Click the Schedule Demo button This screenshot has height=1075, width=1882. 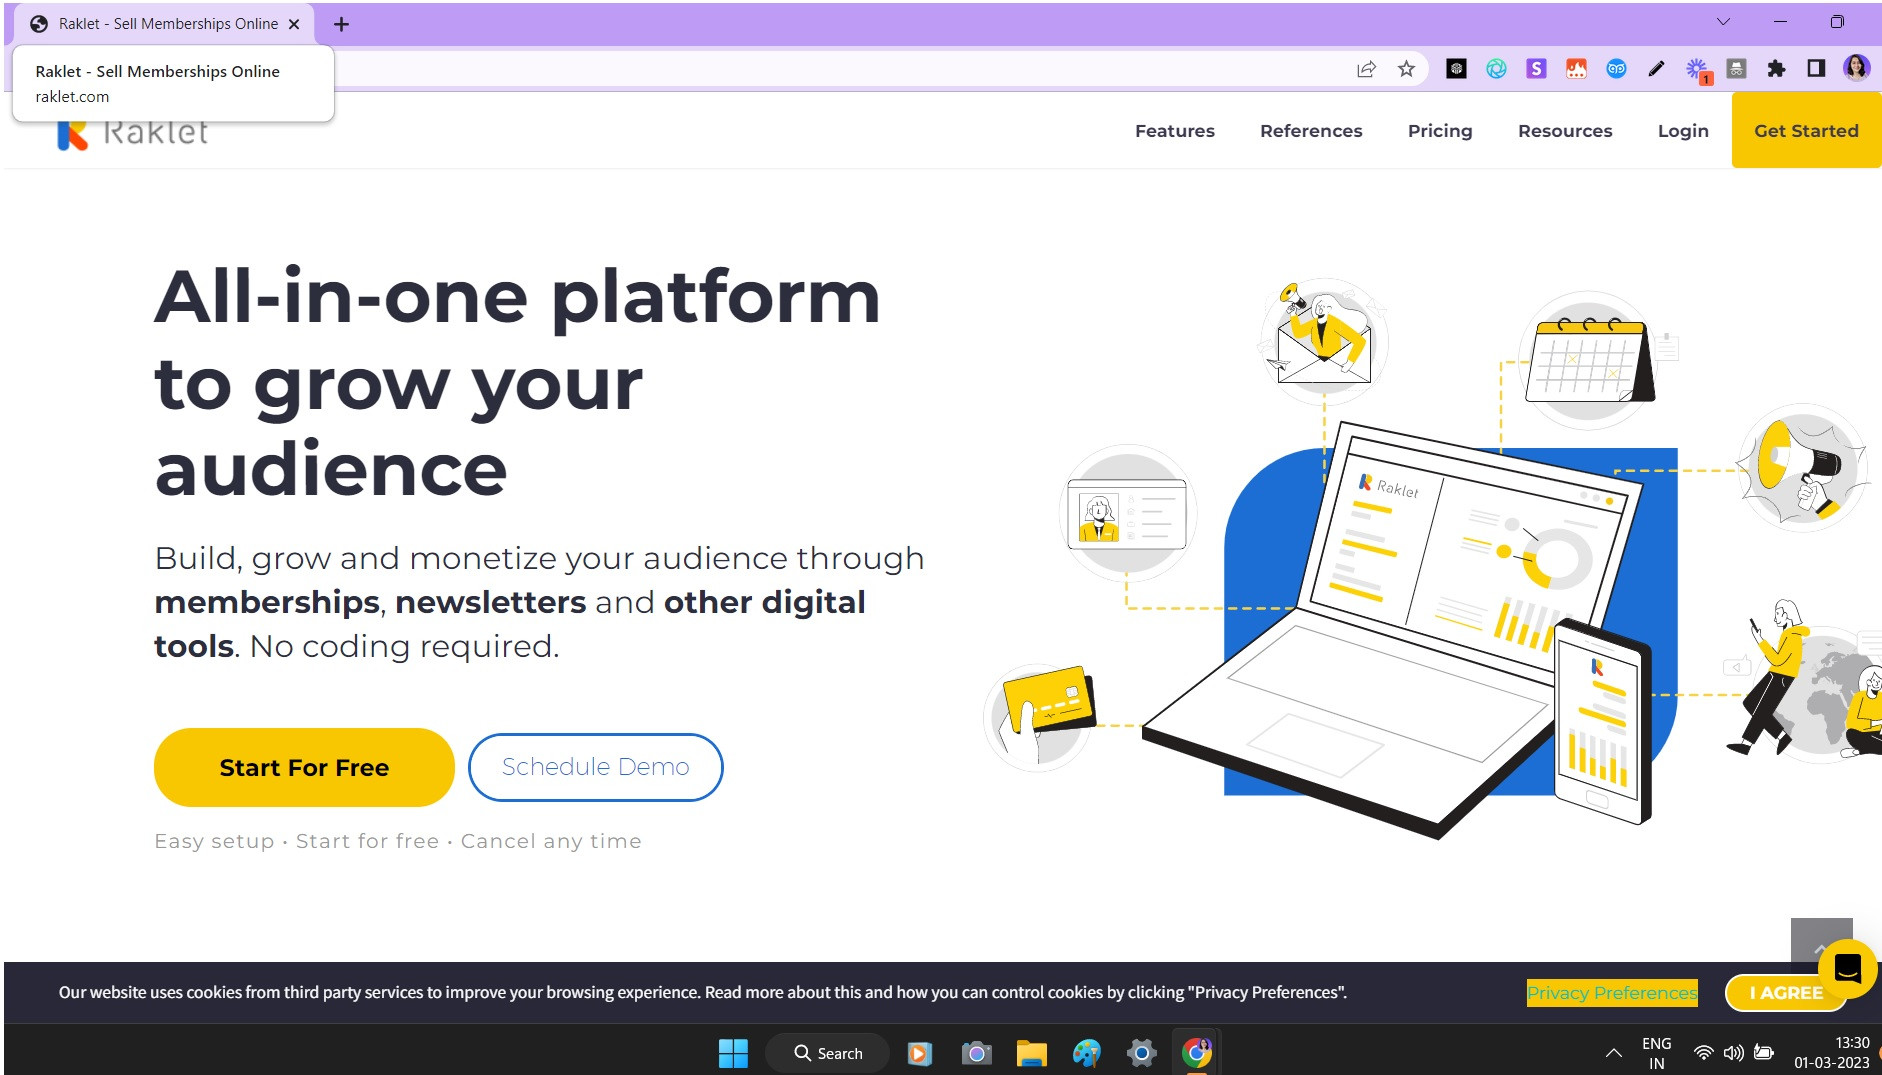pyautogui.click(x=596, y=767)
